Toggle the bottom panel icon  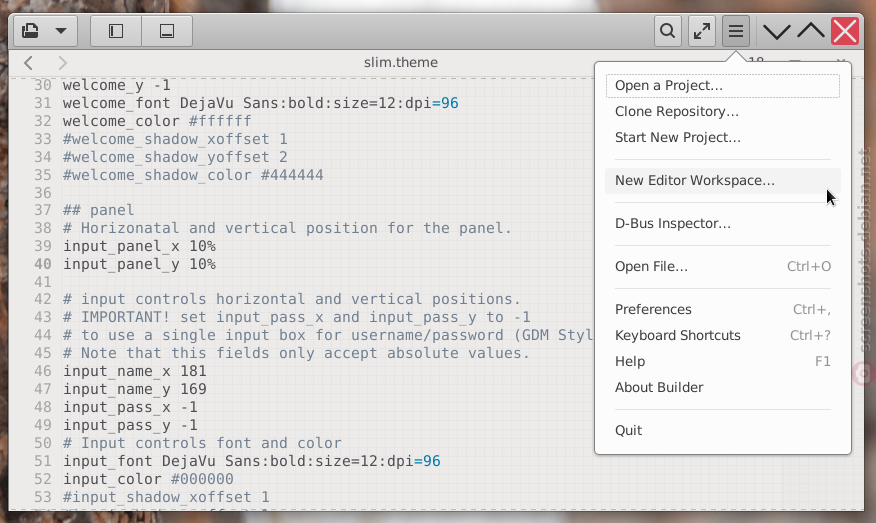pos(166,31)
